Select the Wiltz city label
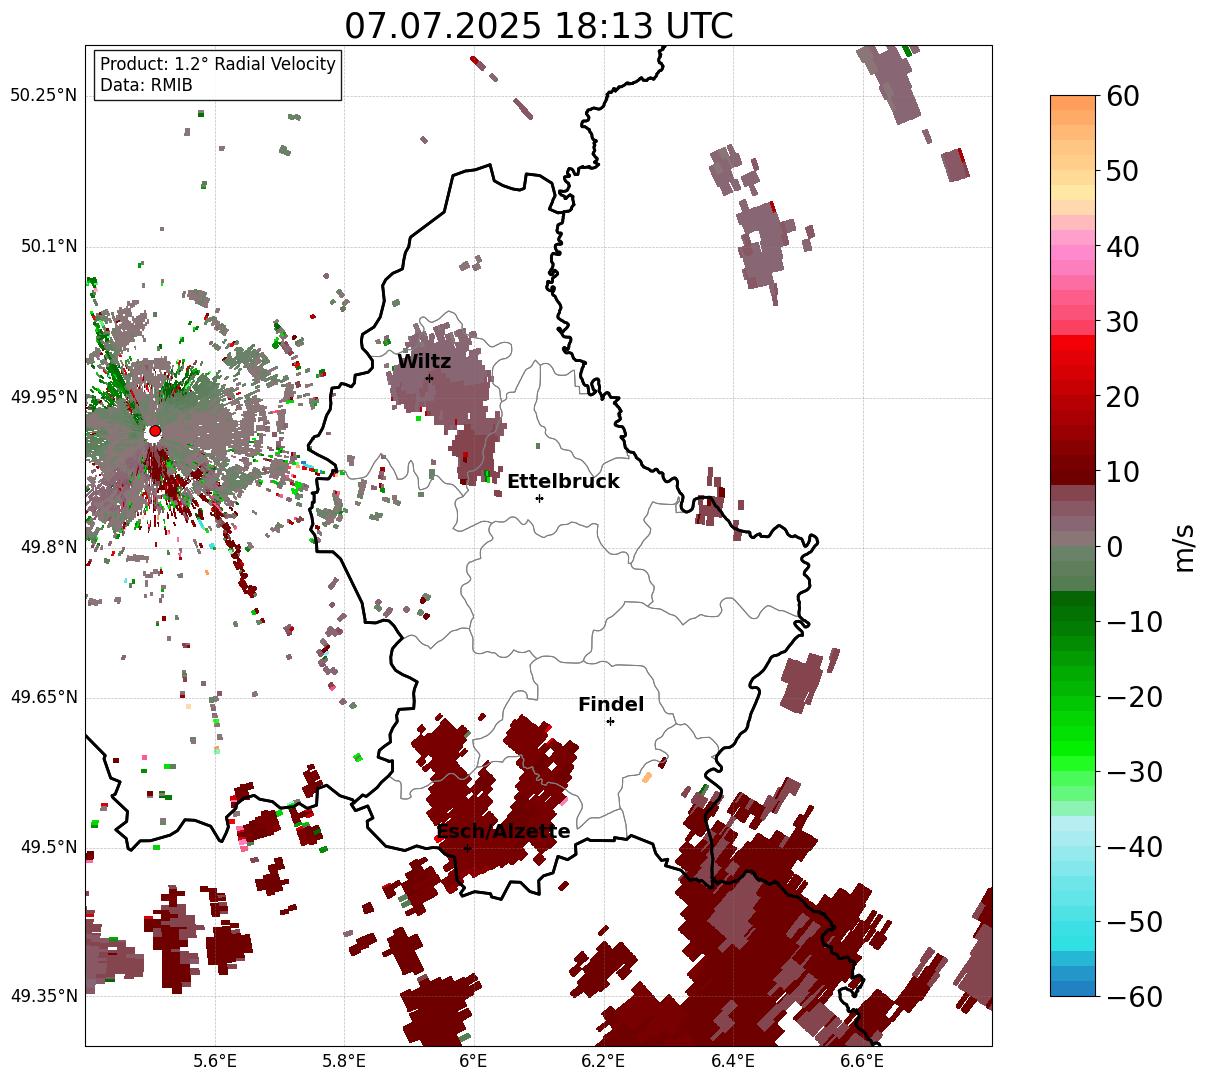The image size is (1207, 1081). tap(424, 362)
